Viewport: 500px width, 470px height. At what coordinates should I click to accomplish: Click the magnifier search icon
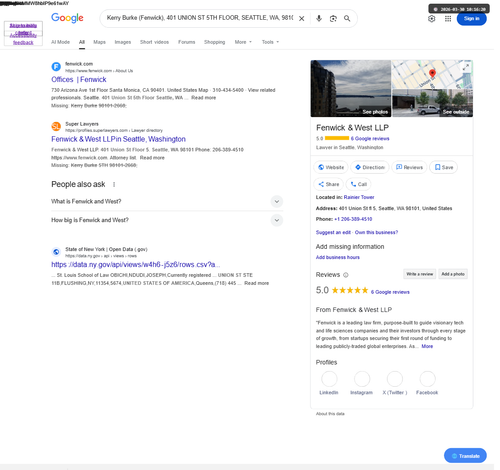tap(347, 19)
